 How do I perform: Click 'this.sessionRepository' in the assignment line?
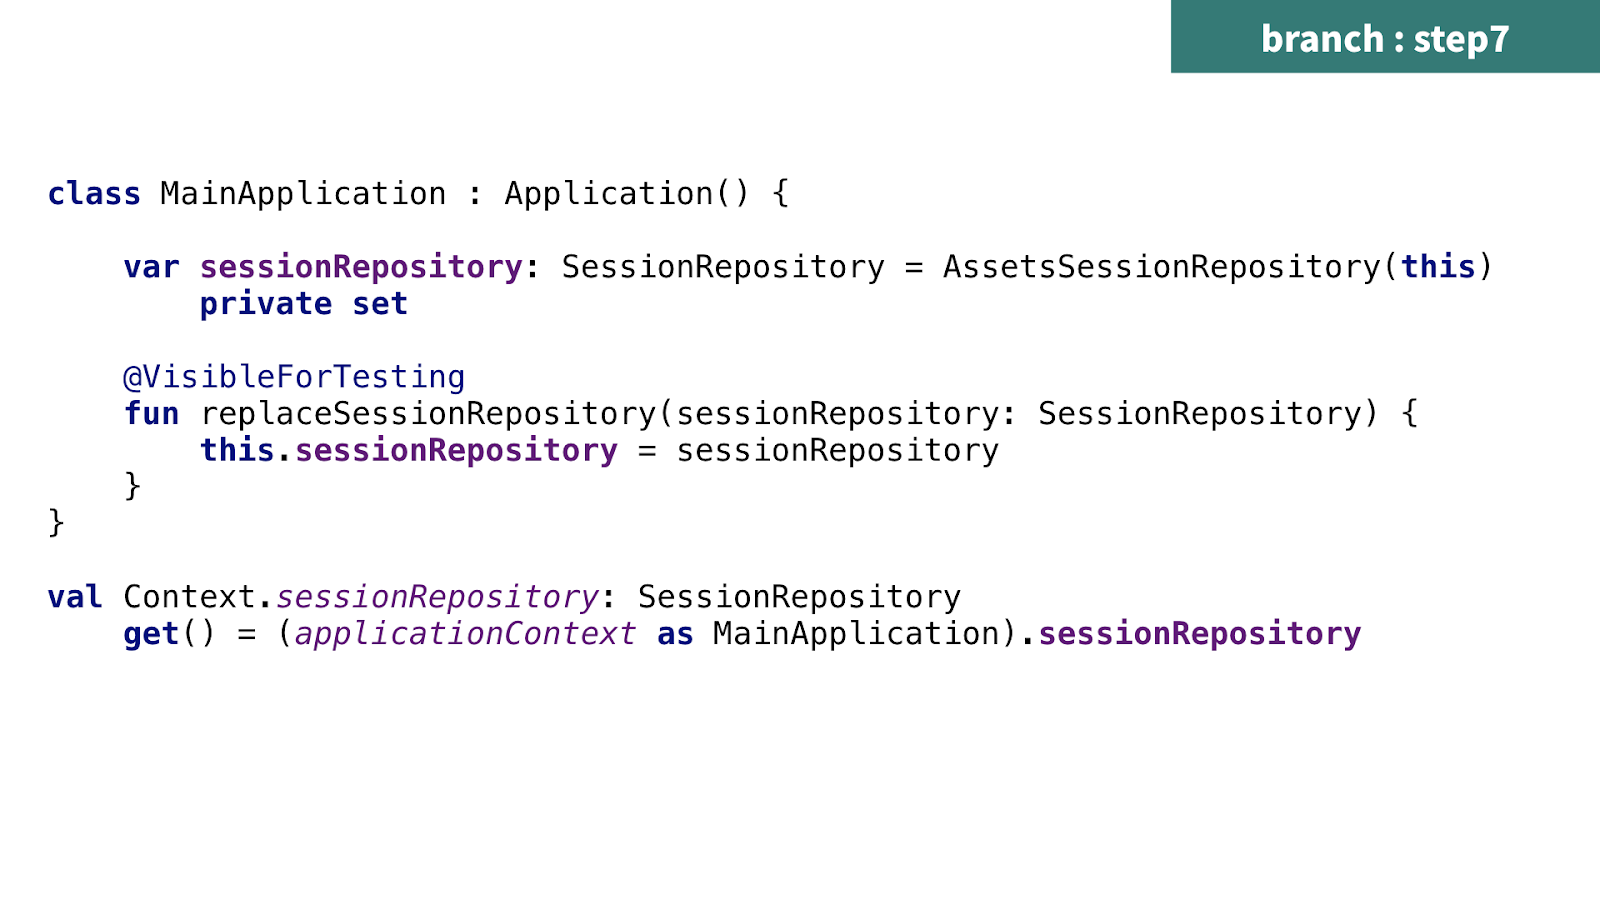coord(409,450)
